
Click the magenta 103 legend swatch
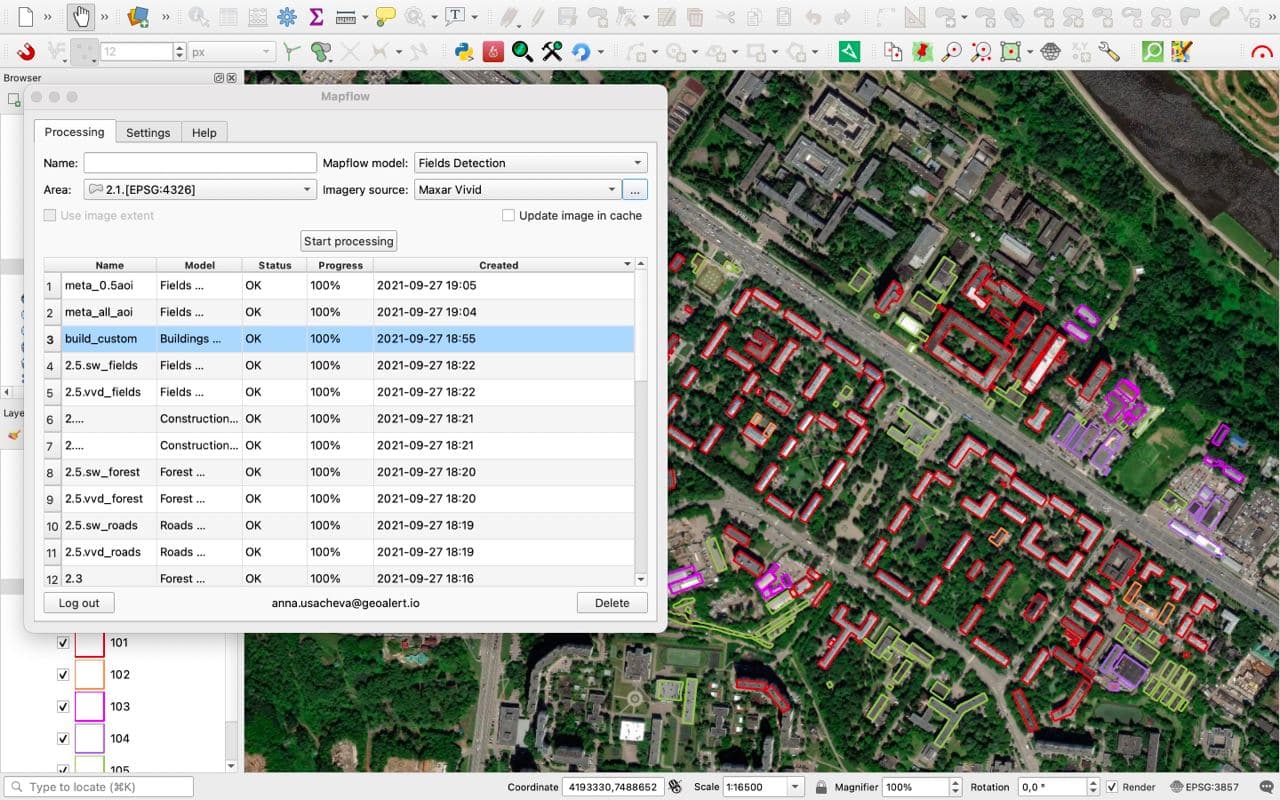click(x=90, y=707)
